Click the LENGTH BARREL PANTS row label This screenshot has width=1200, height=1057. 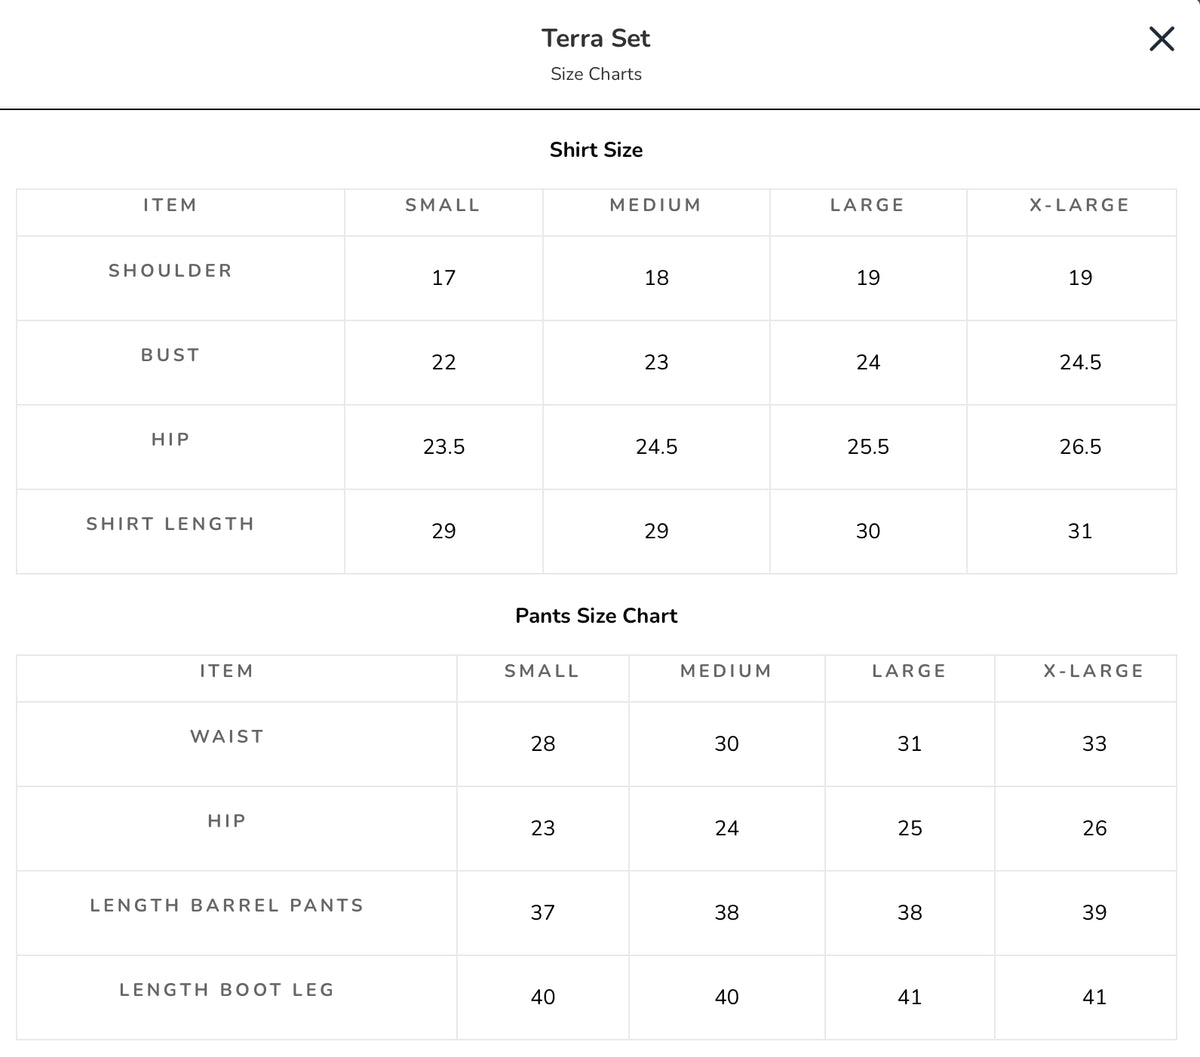point(227,906)
